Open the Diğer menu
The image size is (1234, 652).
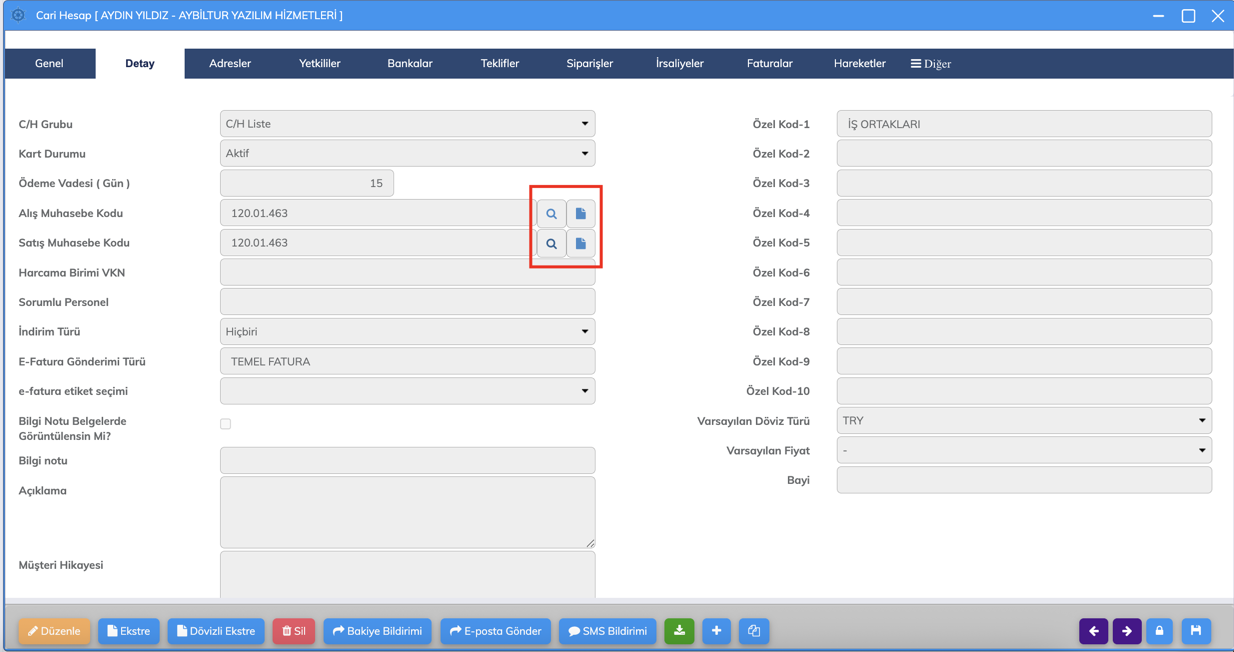(x=930, y=64)
